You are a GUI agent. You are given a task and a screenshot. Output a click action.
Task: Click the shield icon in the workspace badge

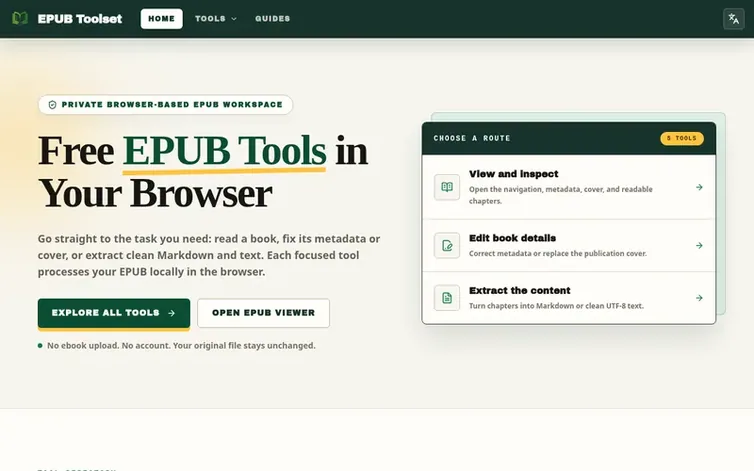[x=52, y=105]
